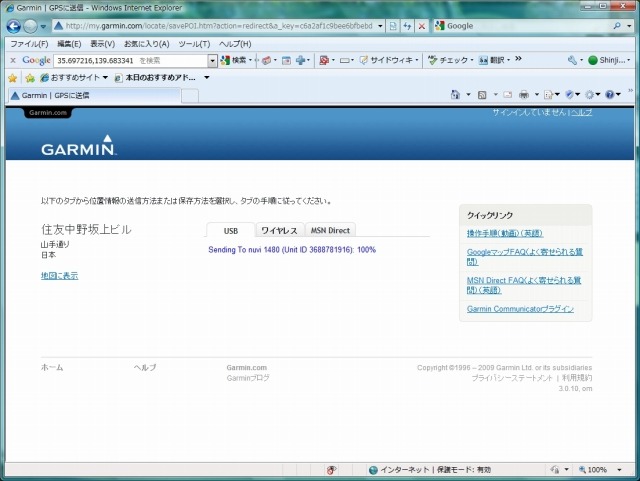The height and width of the screenshot is (481, 640).
Task: Open the おすすめサイト dropdown
Action: tap(105, 78)
